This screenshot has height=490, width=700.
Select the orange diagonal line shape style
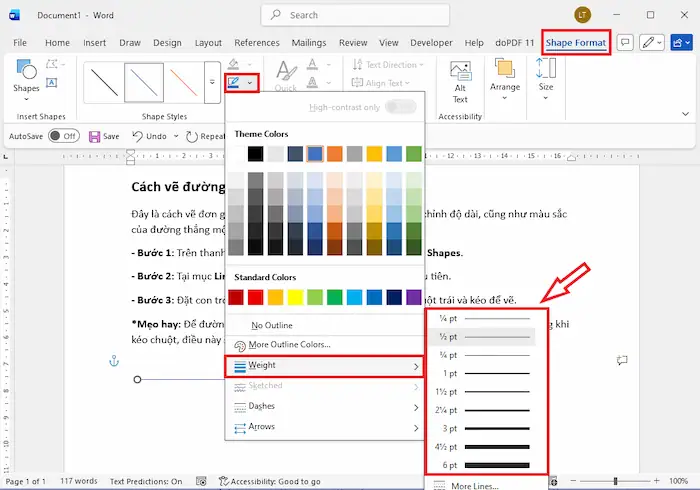click(182, 84)
